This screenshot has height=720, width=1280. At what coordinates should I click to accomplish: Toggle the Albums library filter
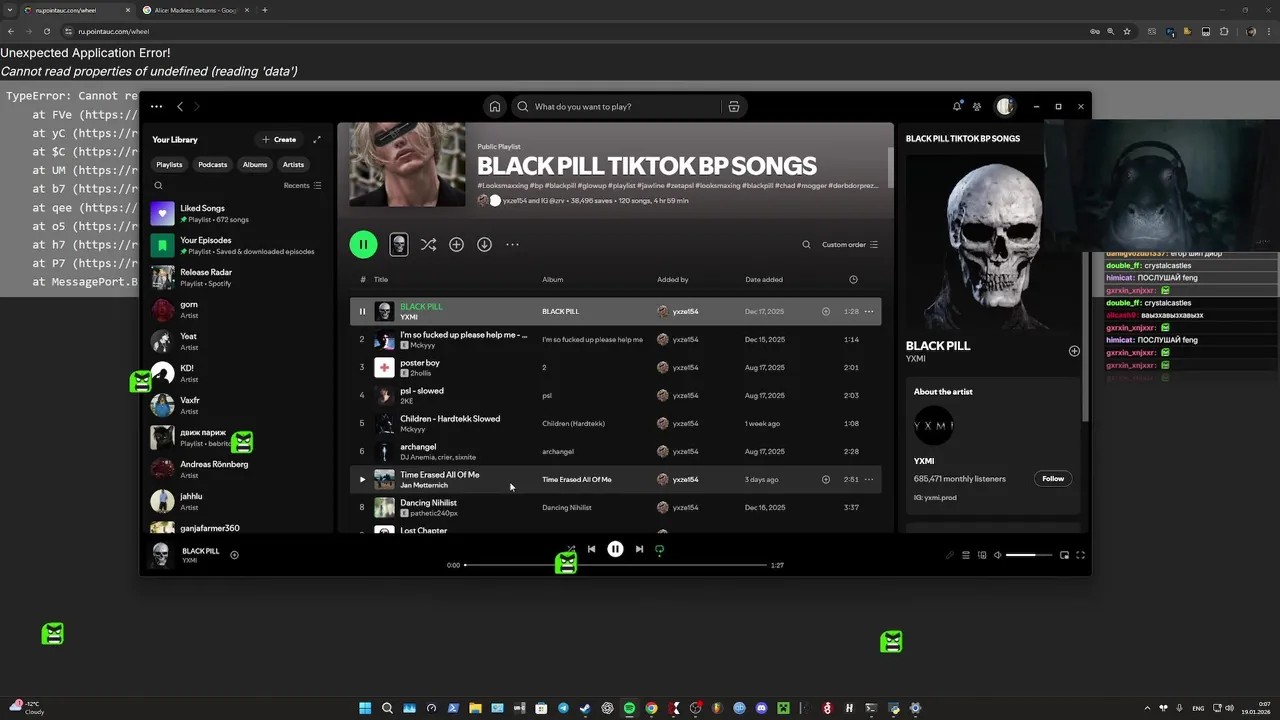coord(255,164)
